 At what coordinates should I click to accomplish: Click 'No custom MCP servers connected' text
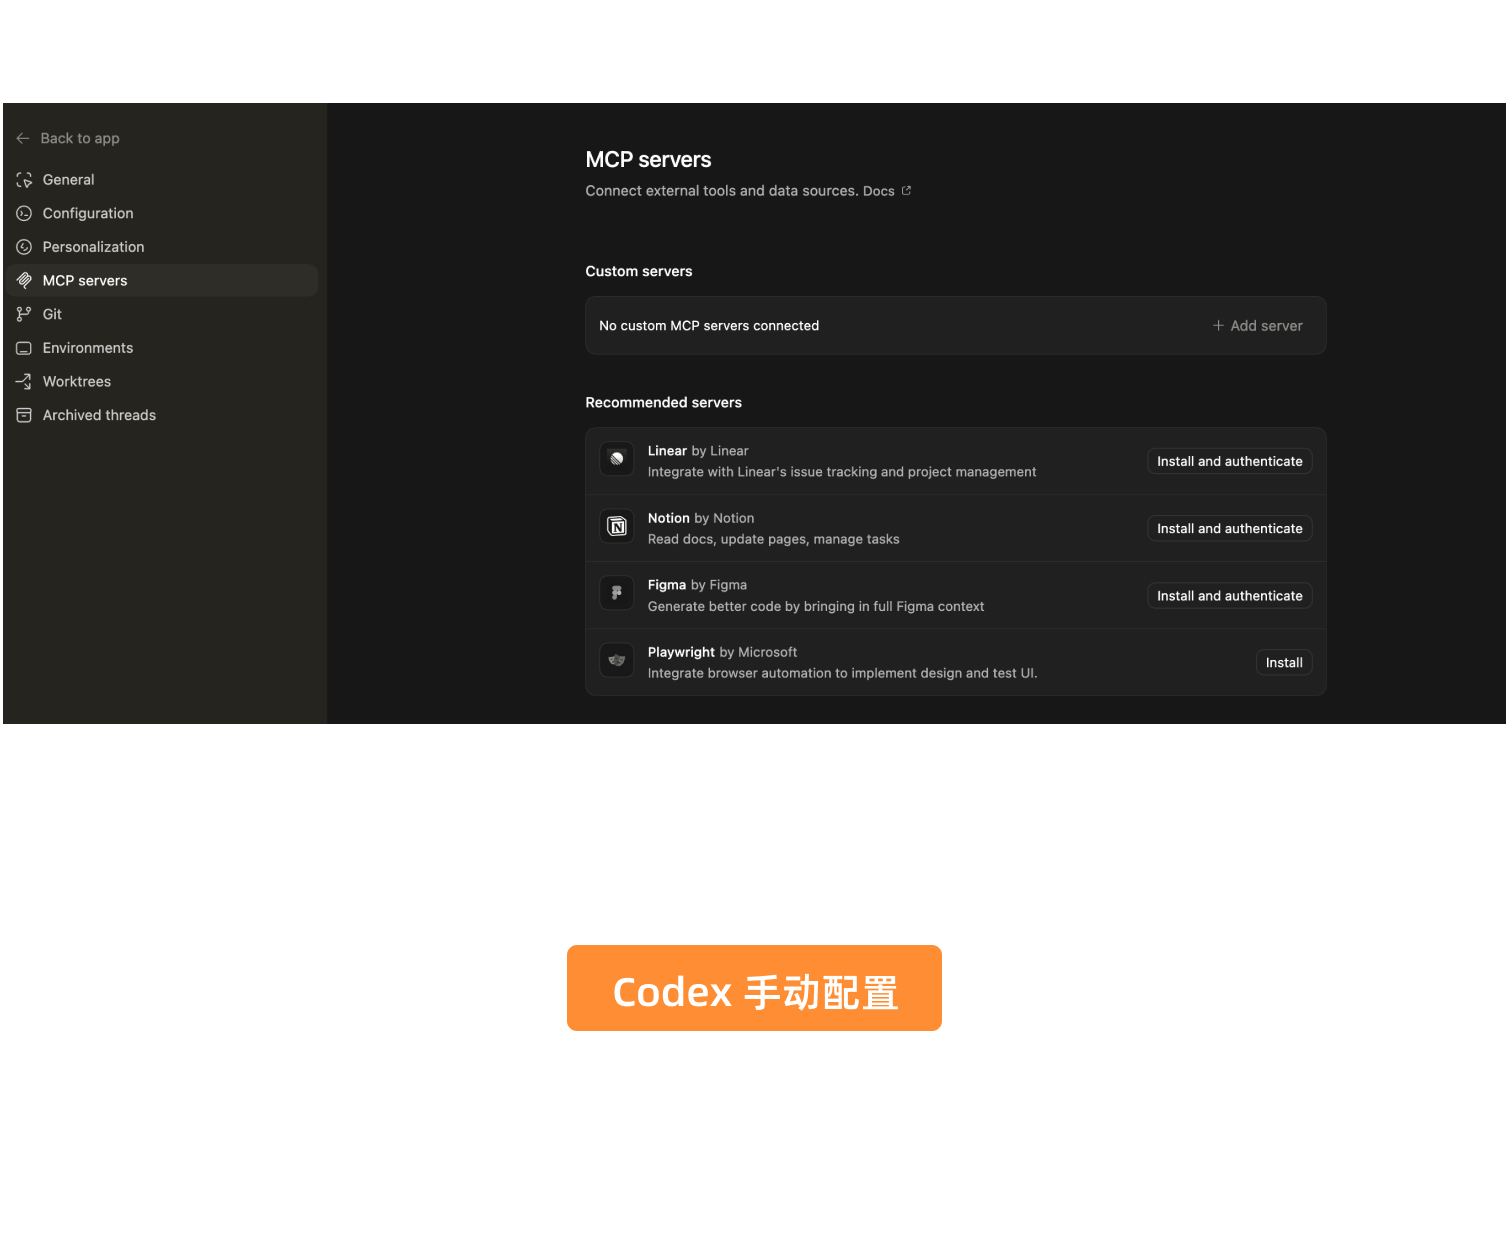point(709,326)
